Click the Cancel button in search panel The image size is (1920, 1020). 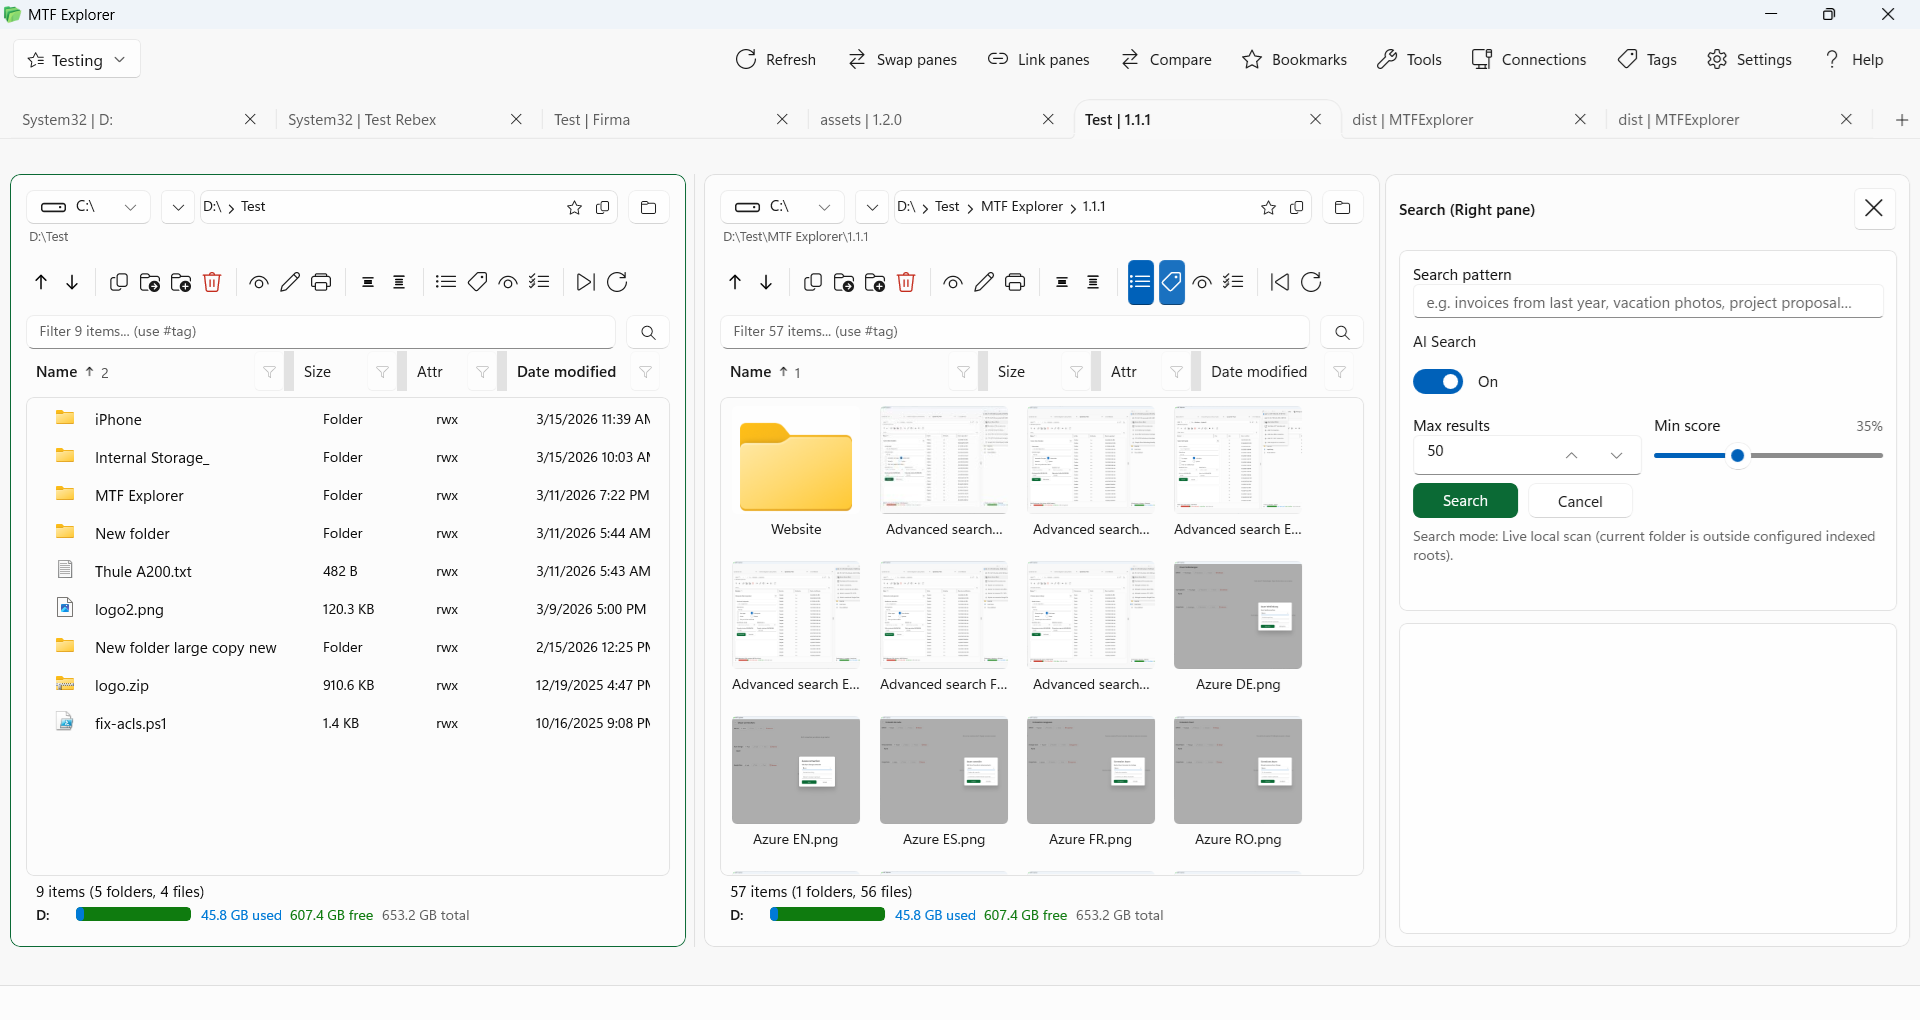(x=1579, y=501)
